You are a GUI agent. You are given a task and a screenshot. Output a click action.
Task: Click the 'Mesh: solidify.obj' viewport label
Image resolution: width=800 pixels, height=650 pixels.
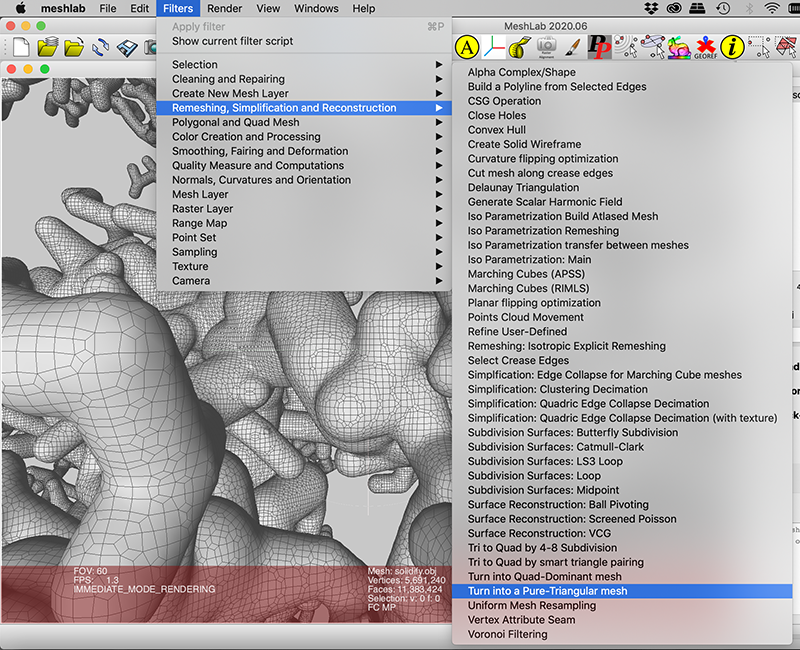[x=402, y=571]
